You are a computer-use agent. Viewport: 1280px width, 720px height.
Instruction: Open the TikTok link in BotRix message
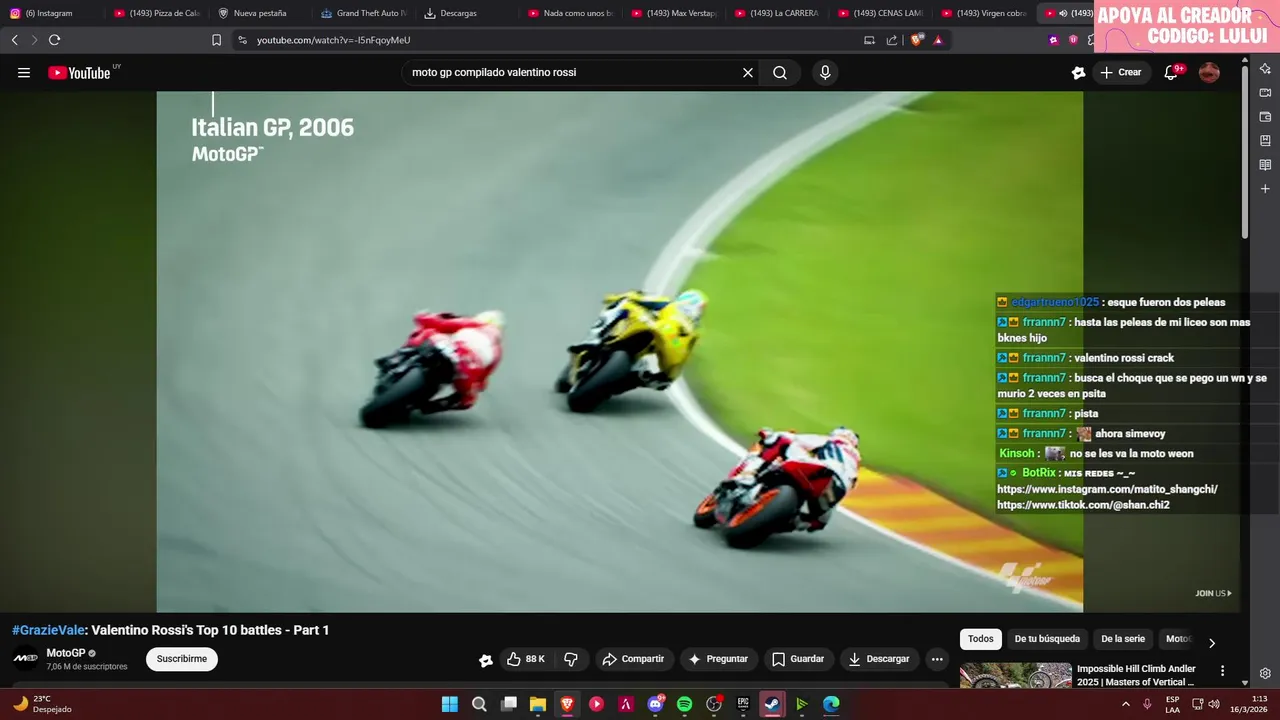pos(1083,505)
